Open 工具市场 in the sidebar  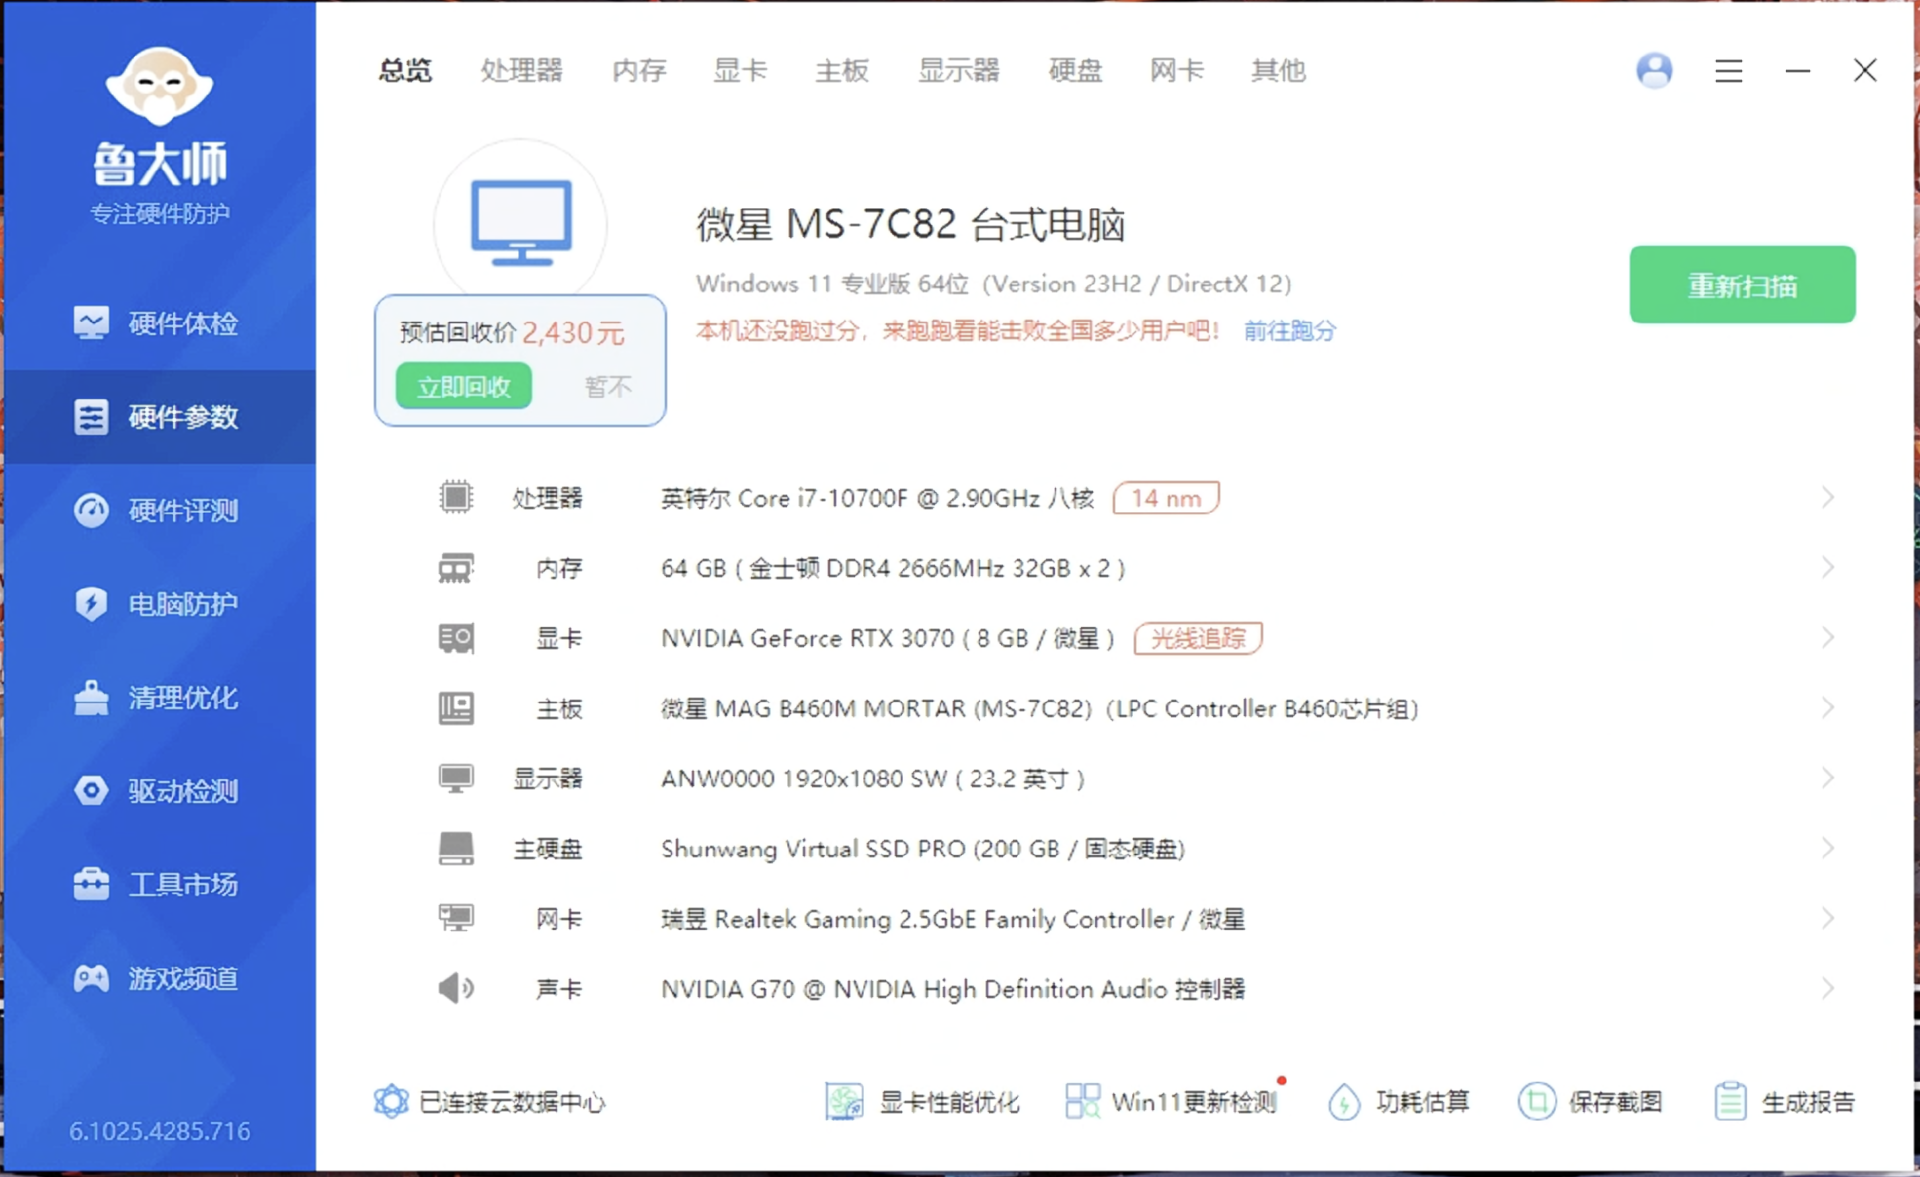[158, 884]
